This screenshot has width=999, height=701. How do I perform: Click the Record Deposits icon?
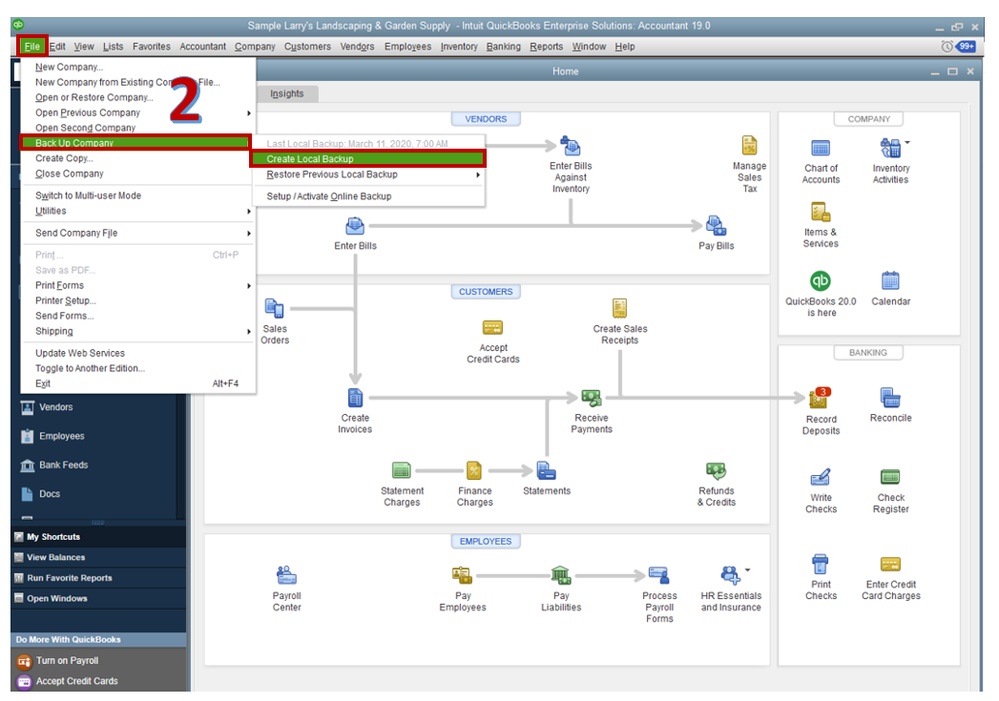coord(819,398)
